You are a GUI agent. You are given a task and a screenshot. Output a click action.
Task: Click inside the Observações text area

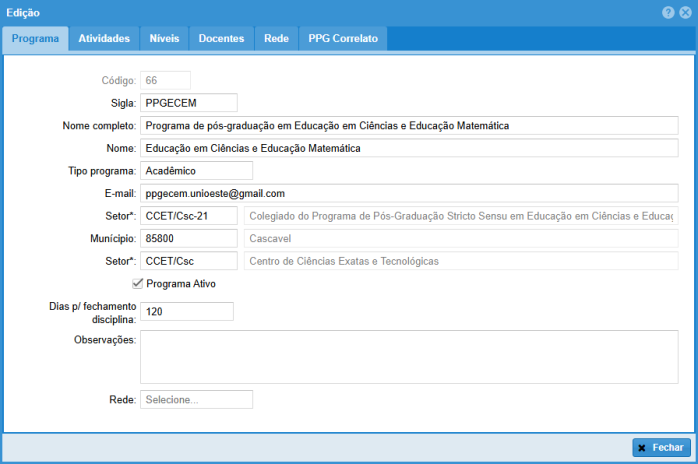408,356
